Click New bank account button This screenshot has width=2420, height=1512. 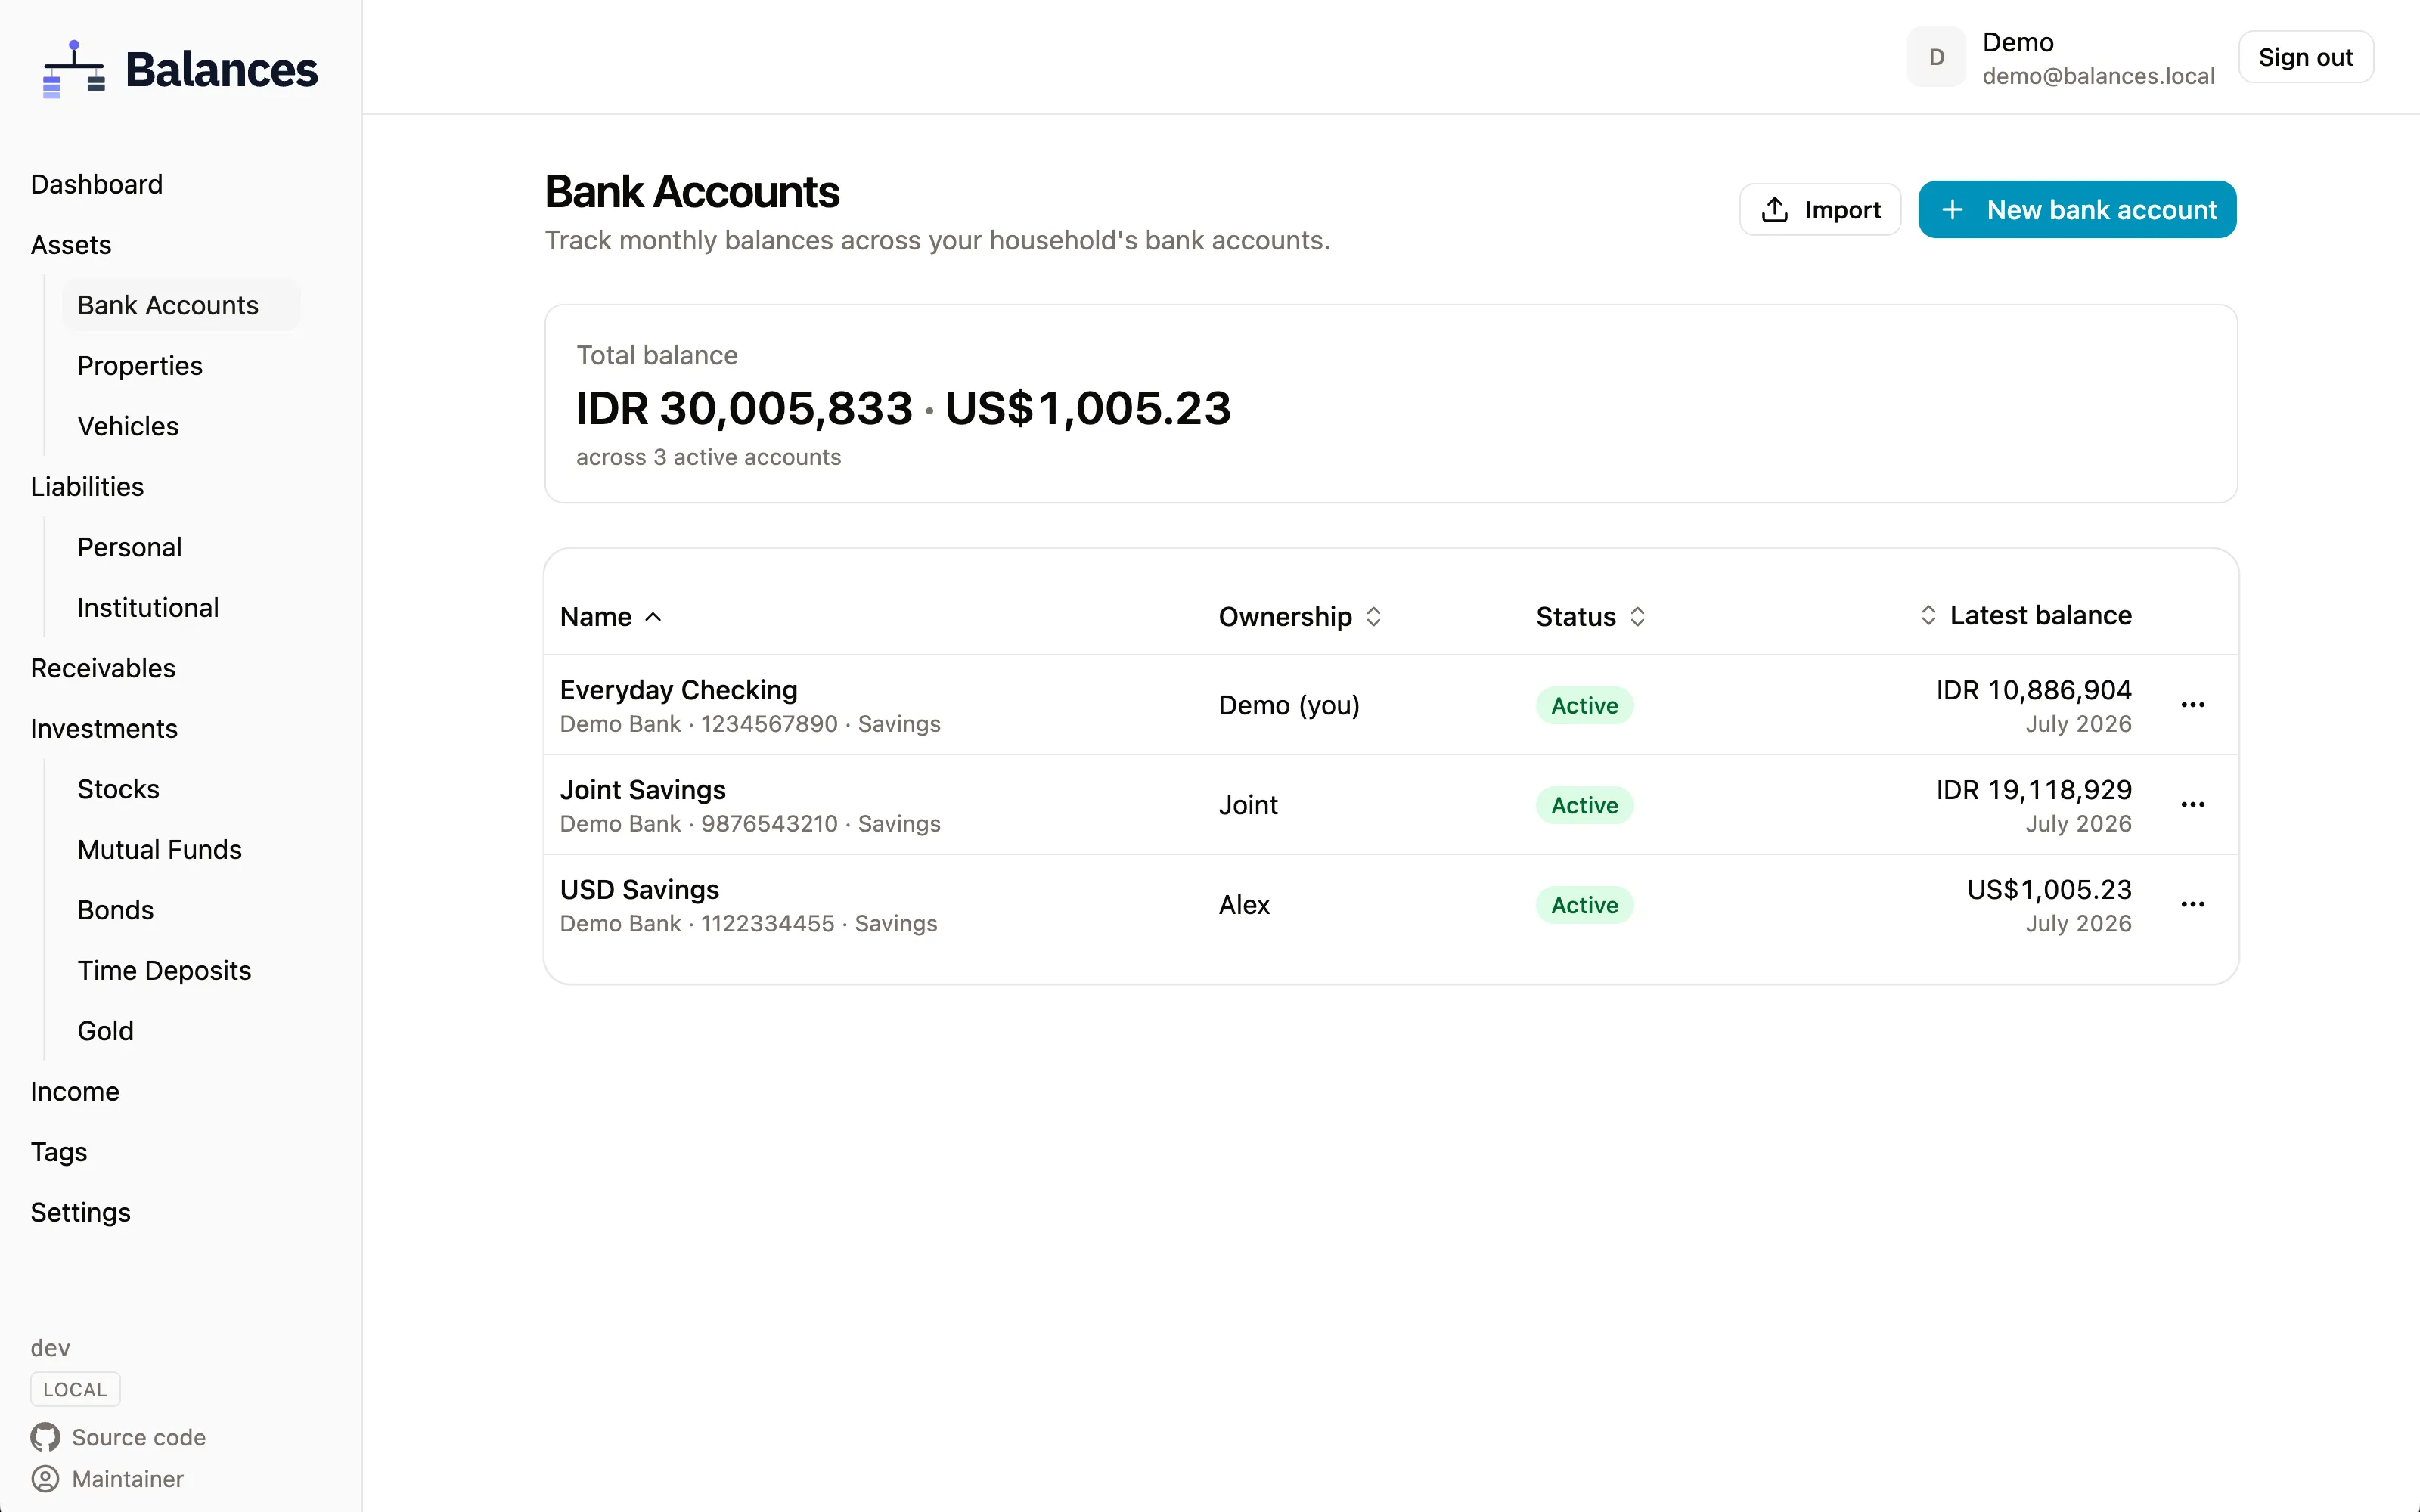[2077, 210]
